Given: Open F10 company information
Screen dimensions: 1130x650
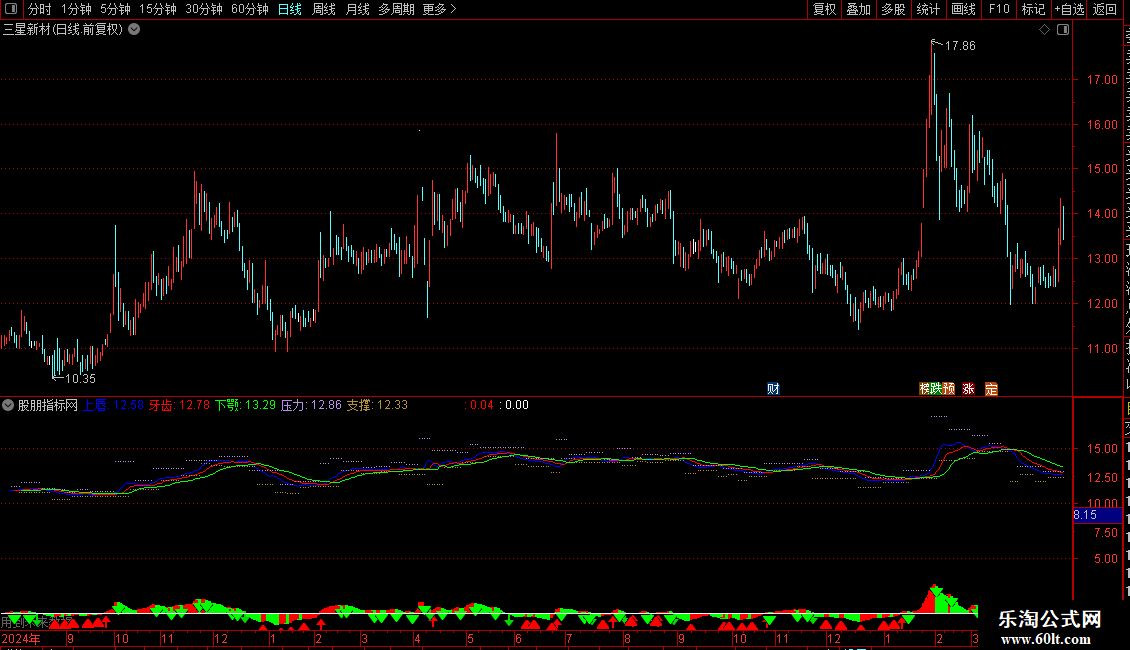Looking at the screenshot, I should point(999,9).
